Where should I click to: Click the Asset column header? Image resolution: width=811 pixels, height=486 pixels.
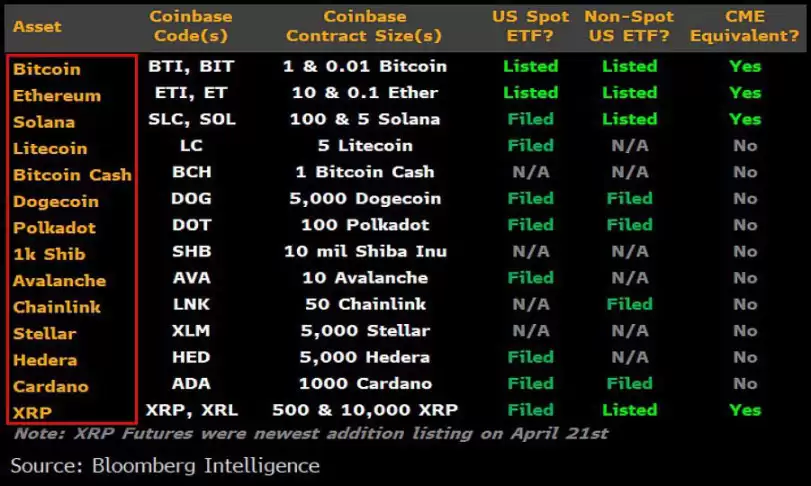pyautogui.click(x=37, y=26)
